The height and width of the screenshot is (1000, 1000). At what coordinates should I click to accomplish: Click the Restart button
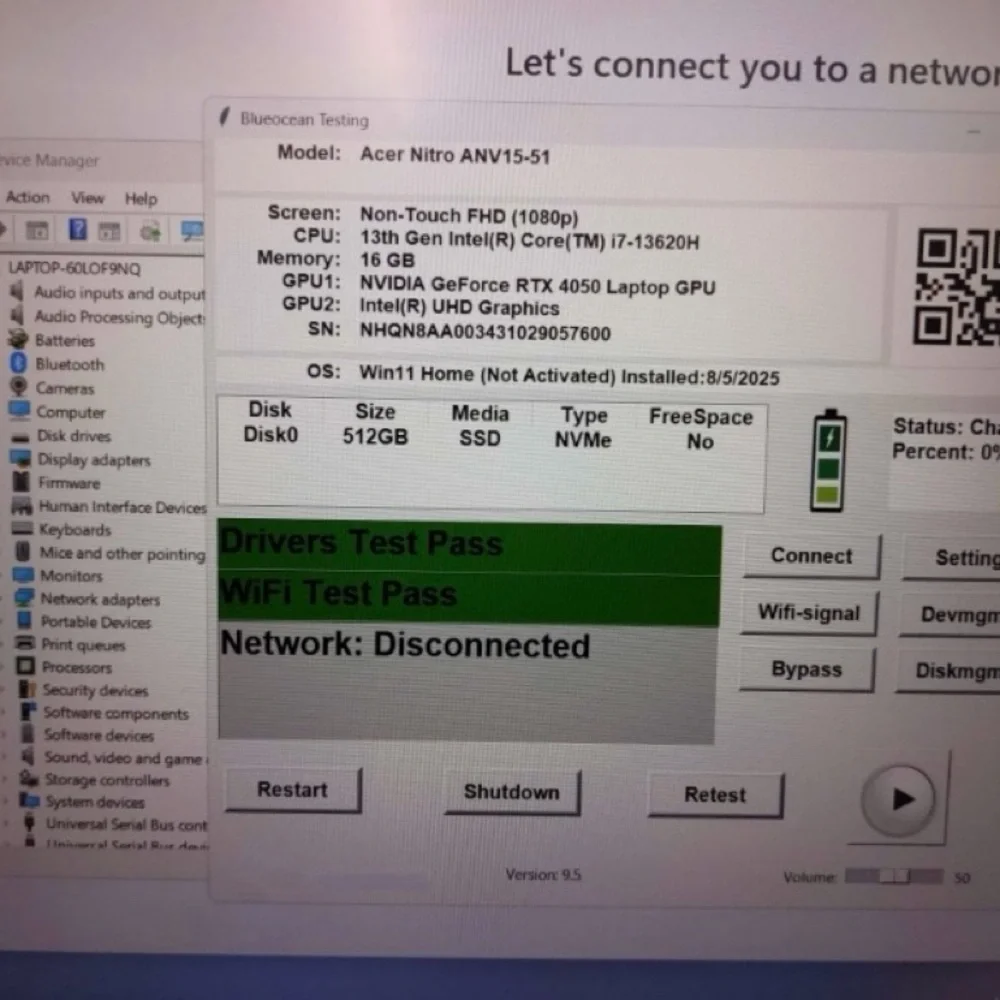coord(293,790)
